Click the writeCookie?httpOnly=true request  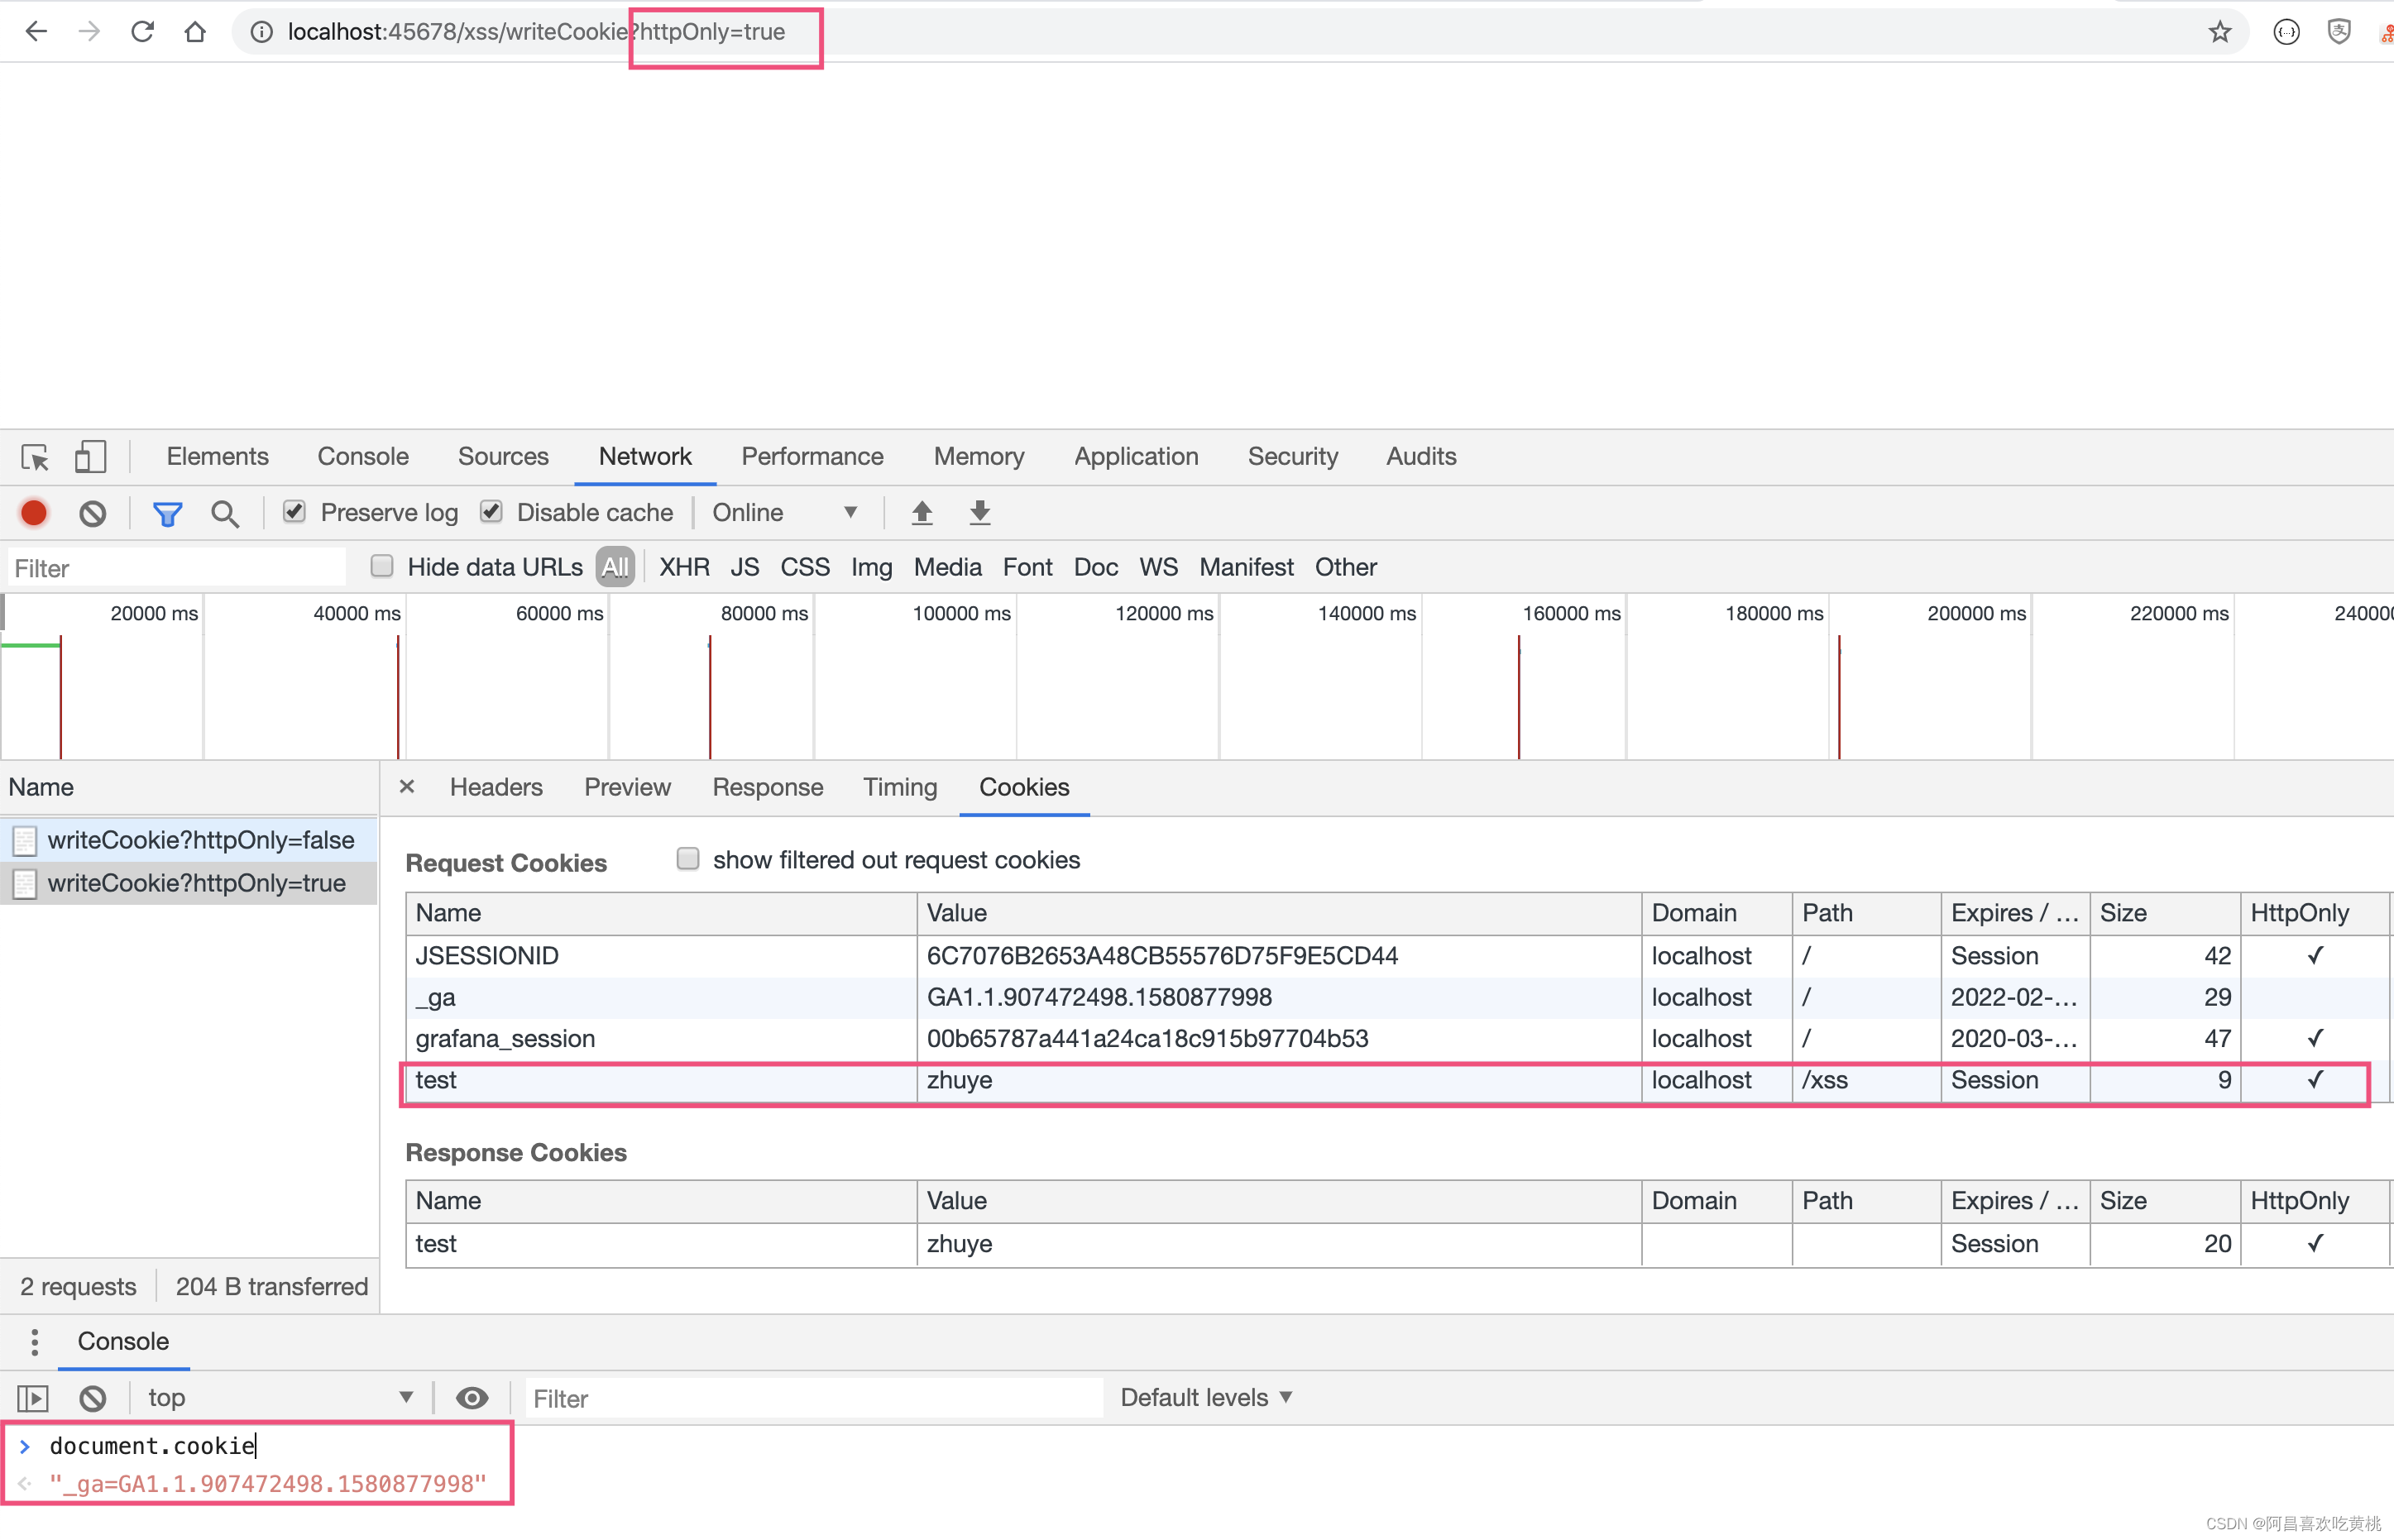pos(197,879)
